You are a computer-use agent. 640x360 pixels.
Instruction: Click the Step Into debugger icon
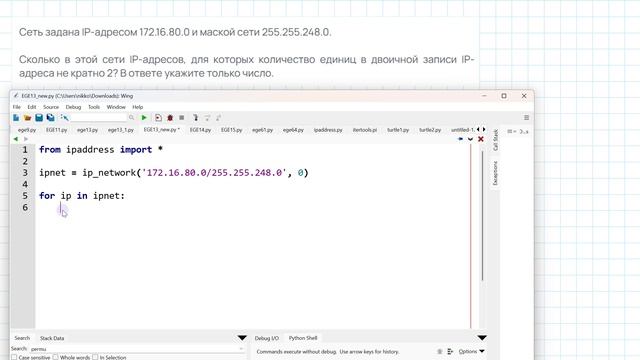tap(196, 118)
